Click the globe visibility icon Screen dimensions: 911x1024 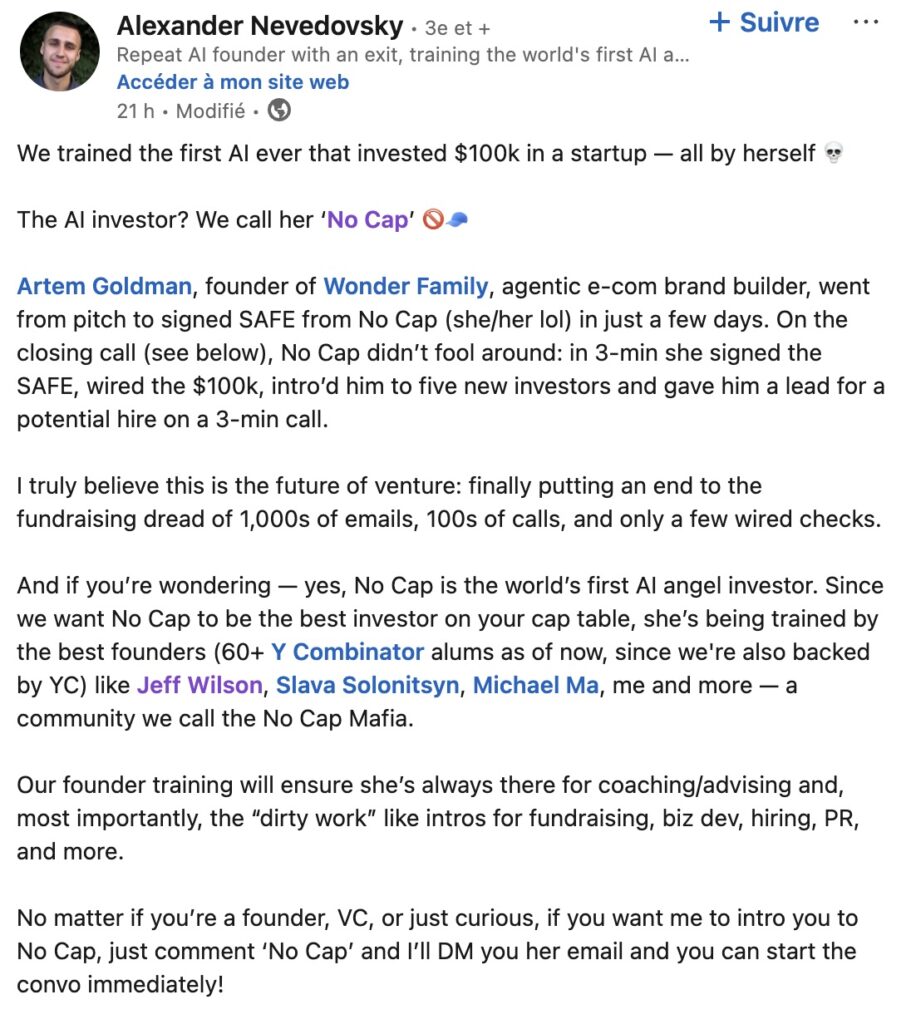click(x=280, y=110)
